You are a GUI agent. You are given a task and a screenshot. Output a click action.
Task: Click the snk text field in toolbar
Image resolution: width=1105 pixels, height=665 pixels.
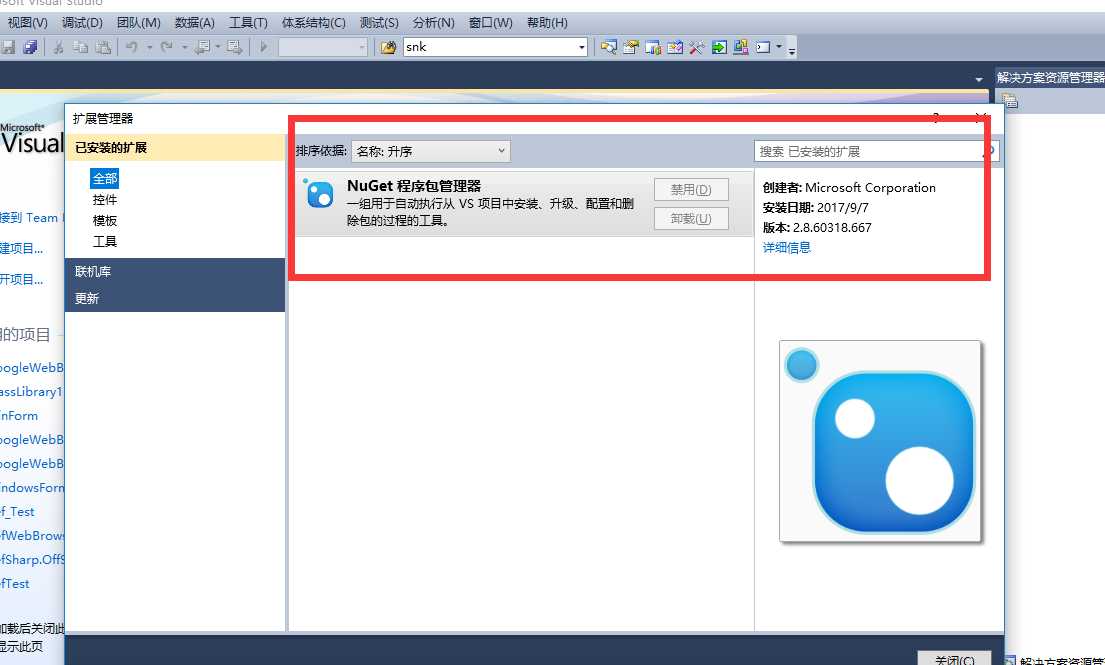490,47
